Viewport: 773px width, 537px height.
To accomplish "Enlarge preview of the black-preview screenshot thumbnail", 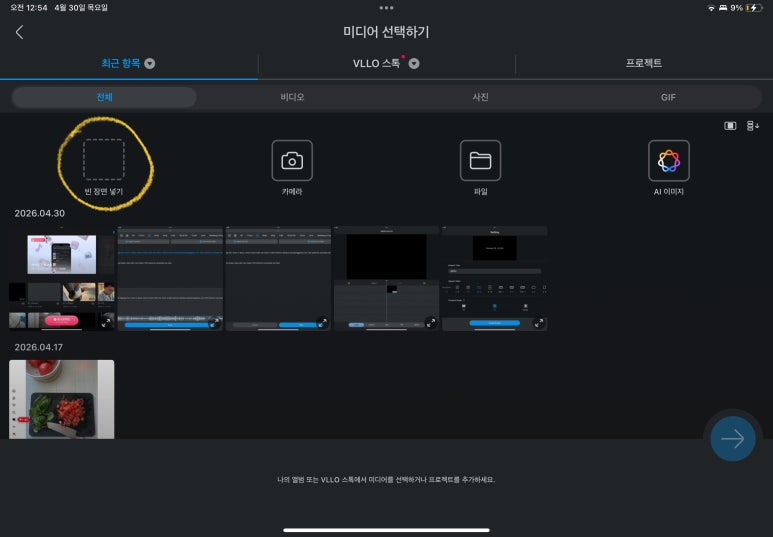I will 430,322.
